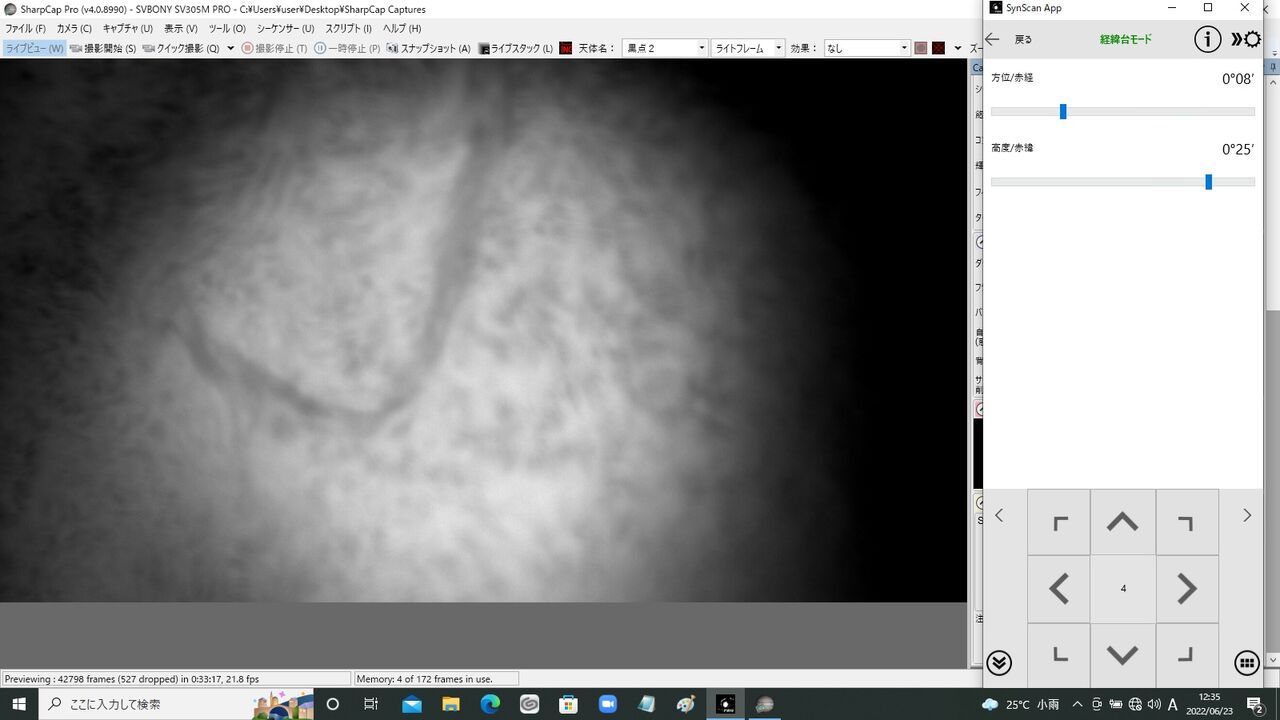Adjust the 高度/赤緯 slider in SynScan

(x=1123, y=182)
